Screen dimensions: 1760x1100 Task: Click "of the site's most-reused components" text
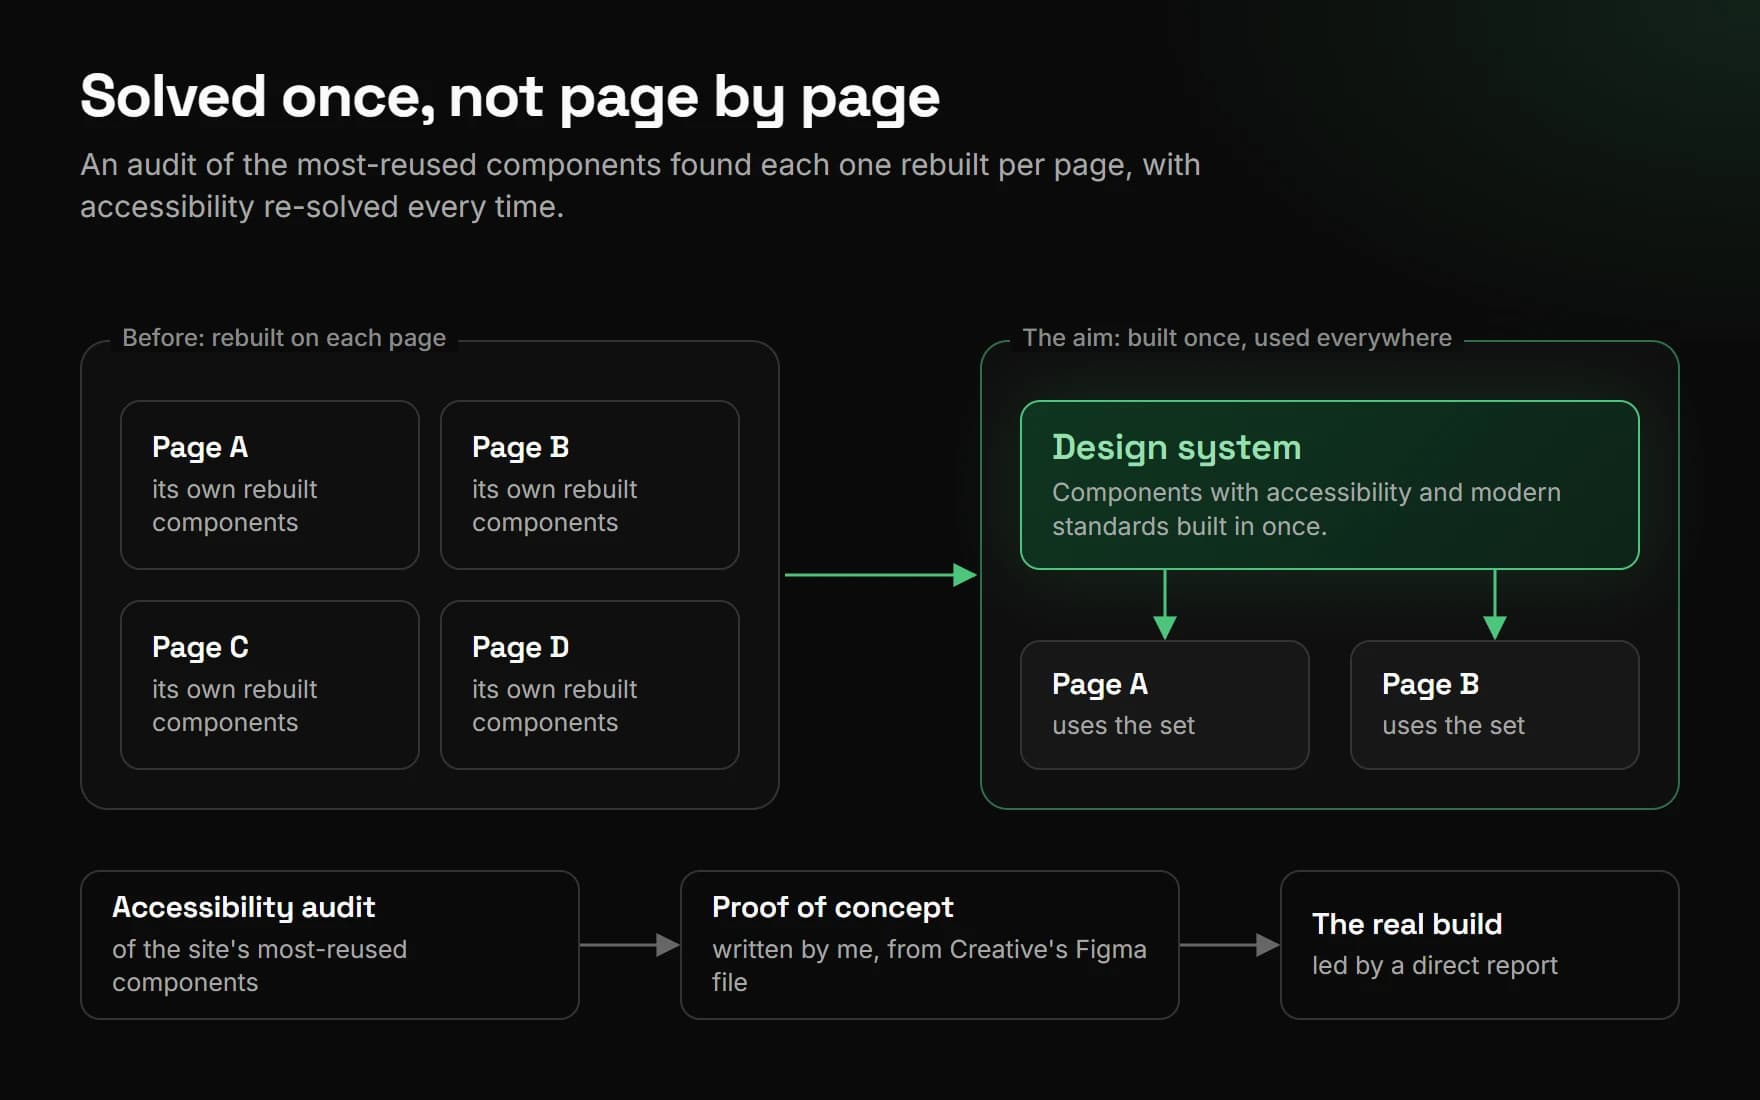(x=260, y=966)
